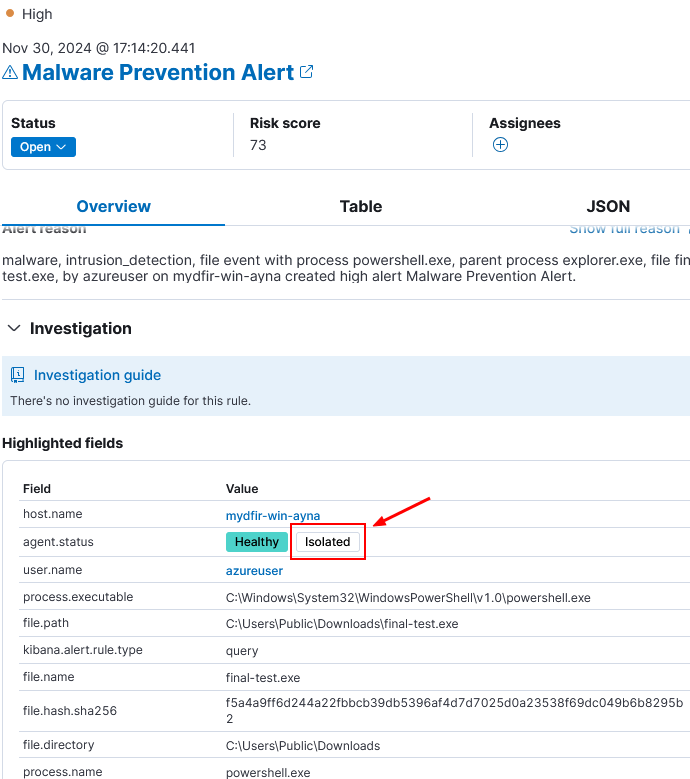This screenshot has height=779, width=690.
Task: Switch to the Table tab
Action: 361,206
